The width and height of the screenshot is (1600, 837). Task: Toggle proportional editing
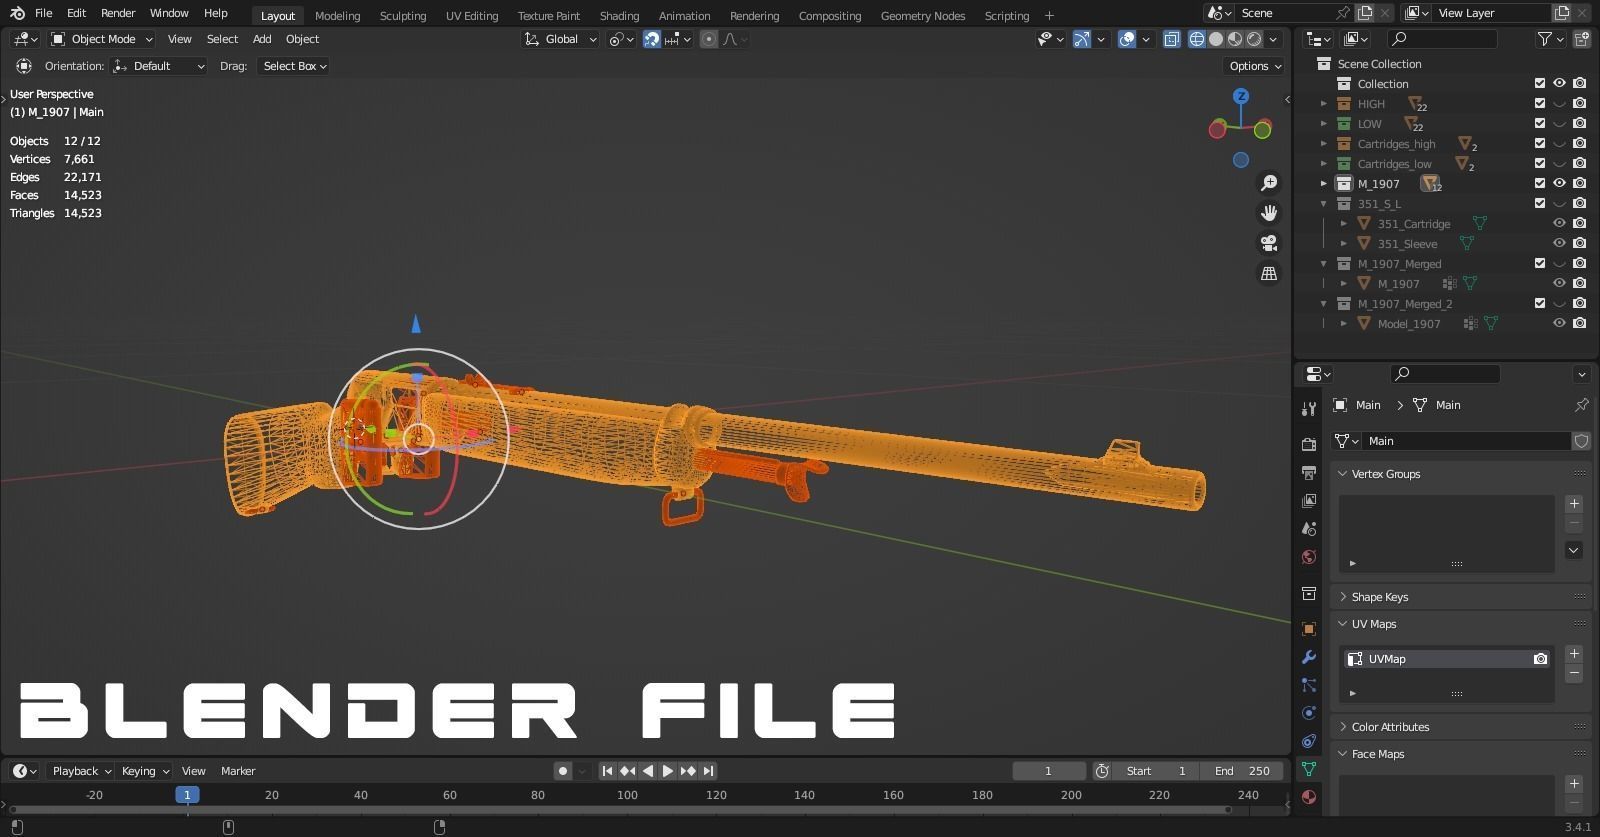tap(709, 39)
